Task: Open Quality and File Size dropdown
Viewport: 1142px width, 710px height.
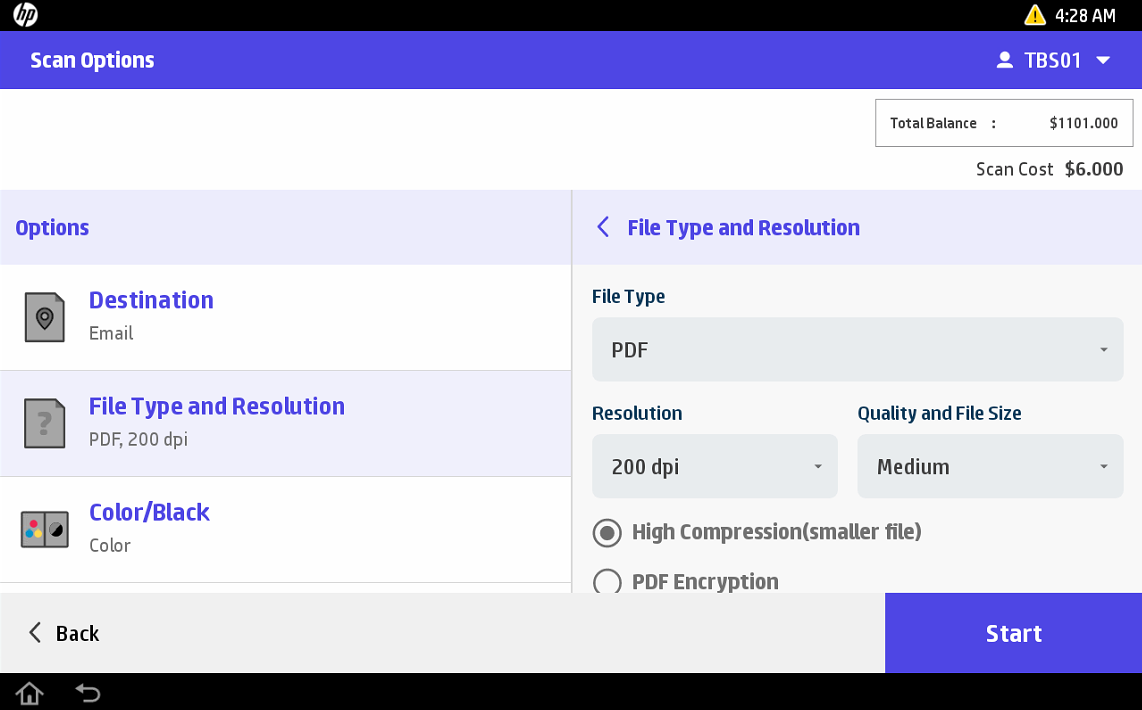Action: pos(989,466)
